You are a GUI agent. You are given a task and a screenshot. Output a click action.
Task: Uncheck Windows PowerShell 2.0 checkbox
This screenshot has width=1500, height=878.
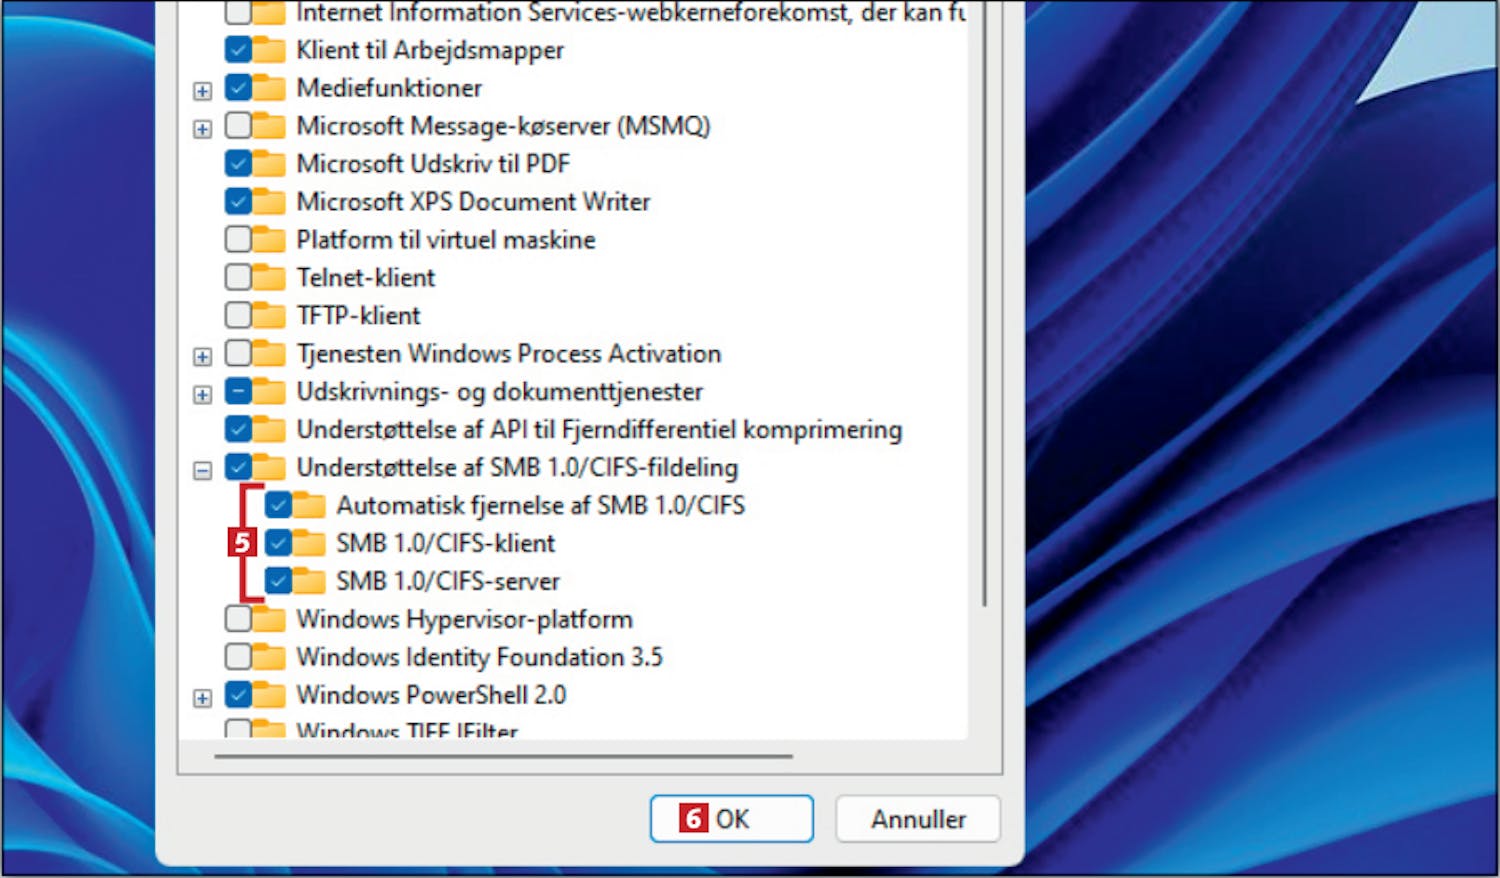tap(238, 695)
